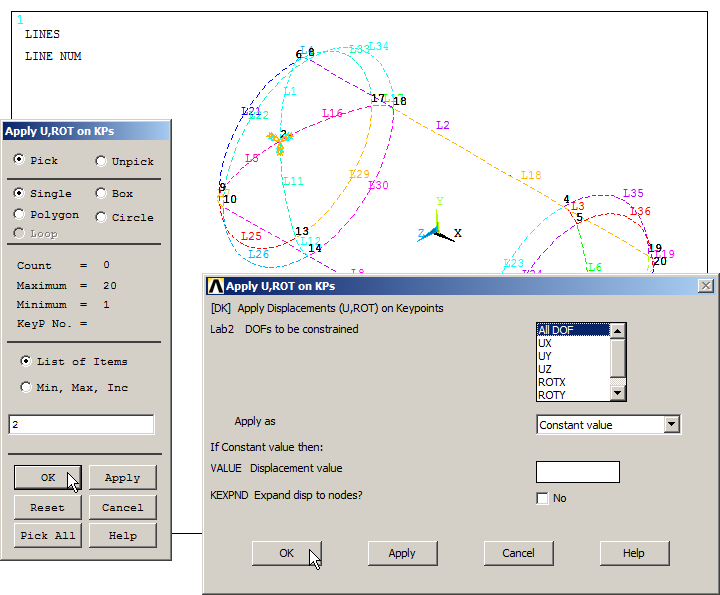This screenshot has height=595, width=720.
Task: Click line label L26 in the viewport
Action: click(x=259, y=254)
